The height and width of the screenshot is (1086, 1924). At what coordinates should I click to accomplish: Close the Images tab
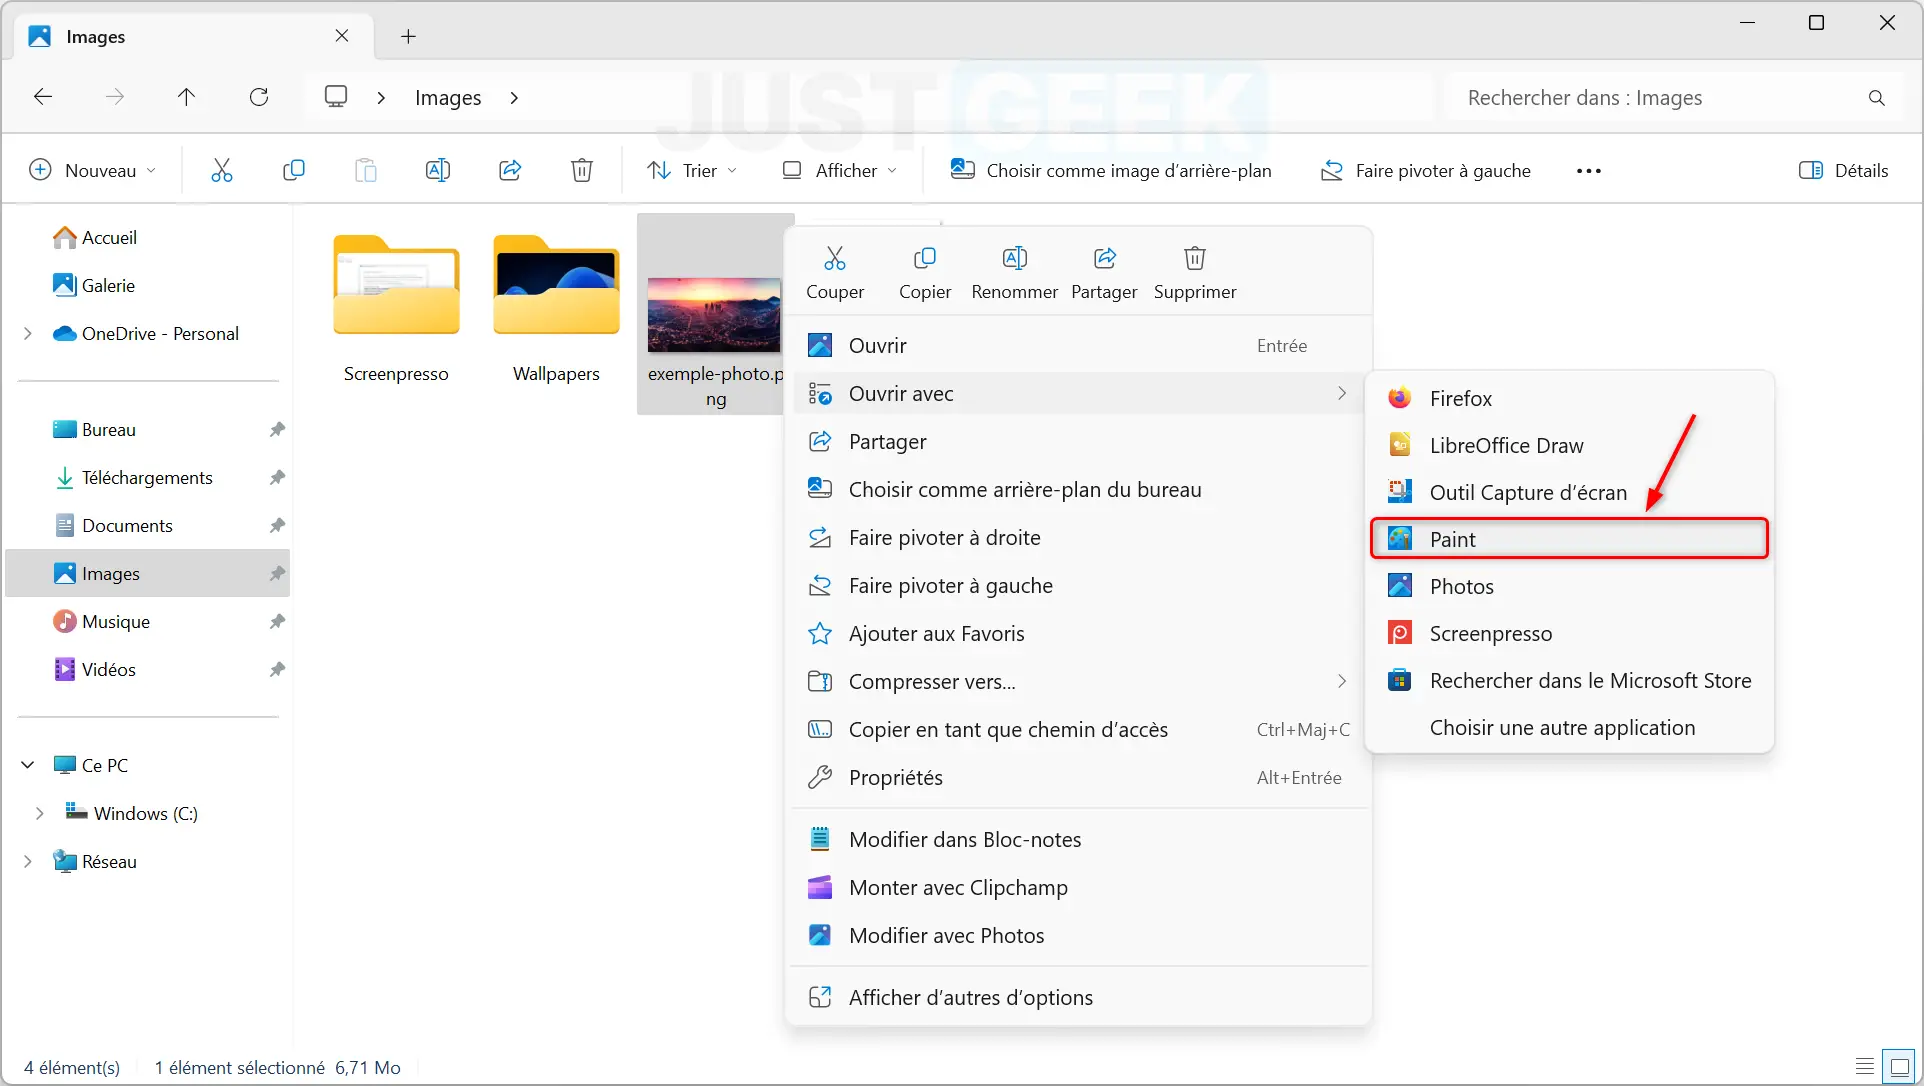tap(342, 36)
